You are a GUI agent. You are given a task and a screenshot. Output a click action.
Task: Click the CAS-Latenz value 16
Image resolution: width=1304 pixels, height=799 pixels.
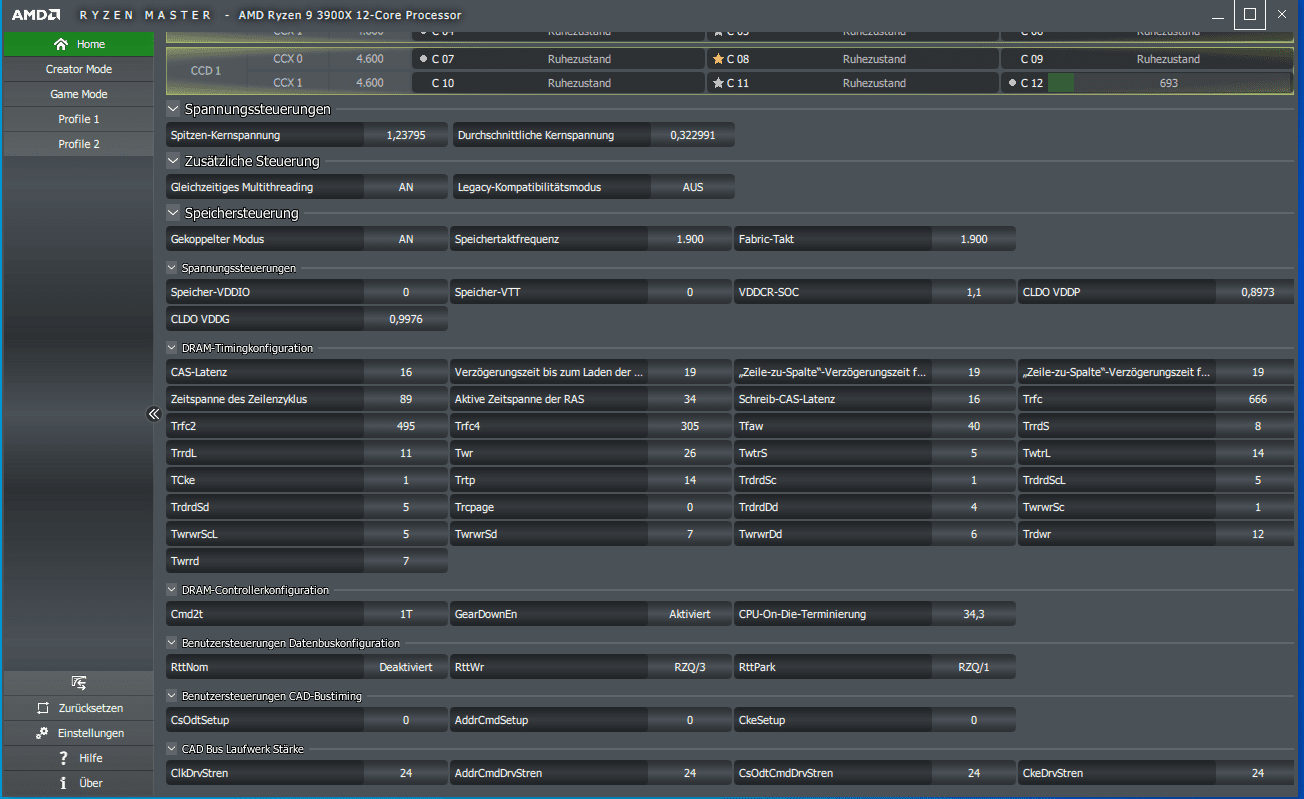click(406, 372)
